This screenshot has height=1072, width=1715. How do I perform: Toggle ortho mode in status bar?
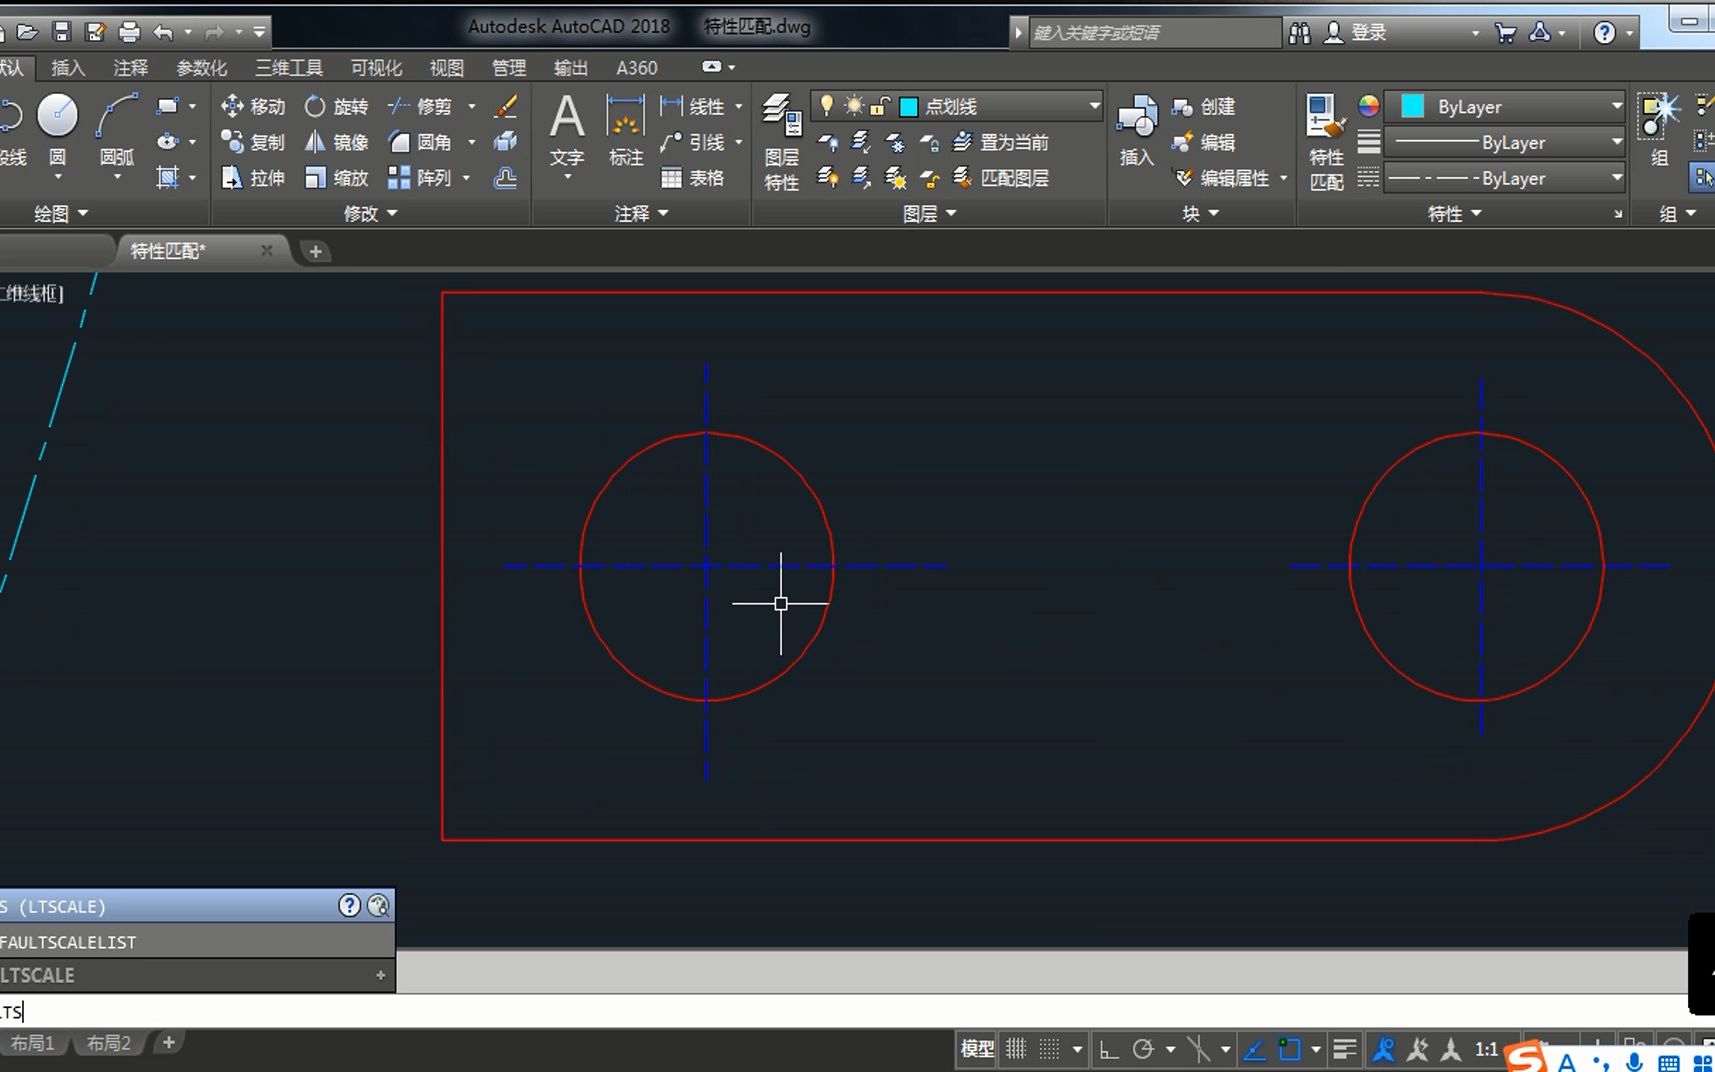[x=1109, y=1049]
